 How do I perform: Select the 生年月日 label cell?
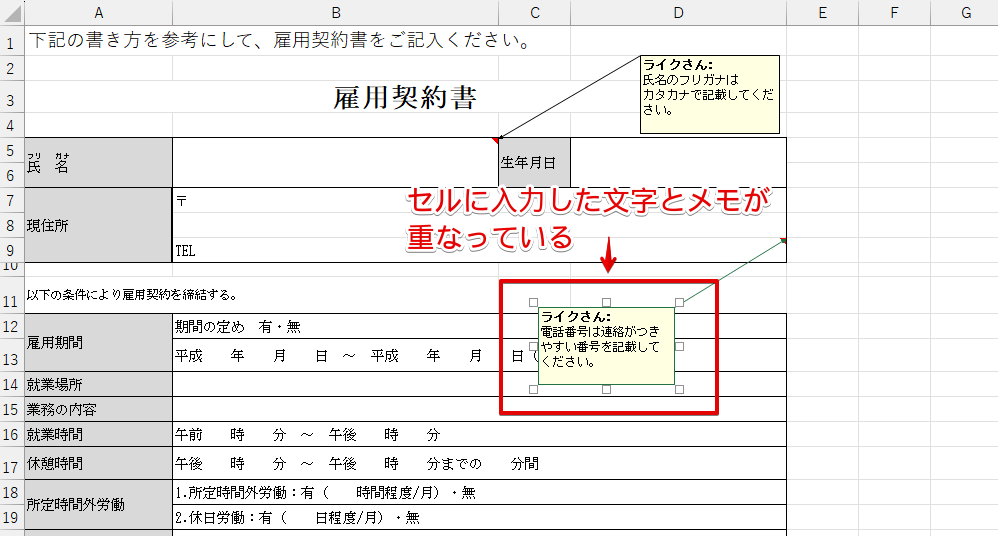534,162
